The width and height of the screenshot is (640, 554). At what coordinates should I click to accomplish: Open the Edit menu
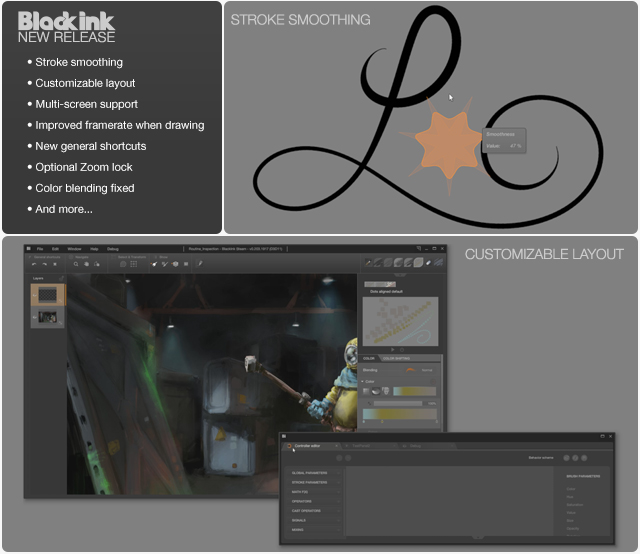tap(55, 249)
